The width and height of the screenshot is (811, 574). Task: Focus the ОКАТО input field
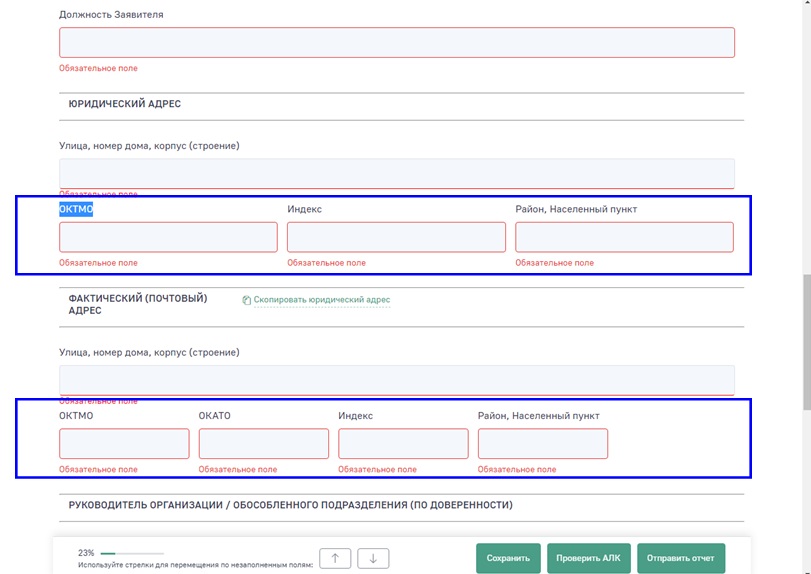point(263,444)
